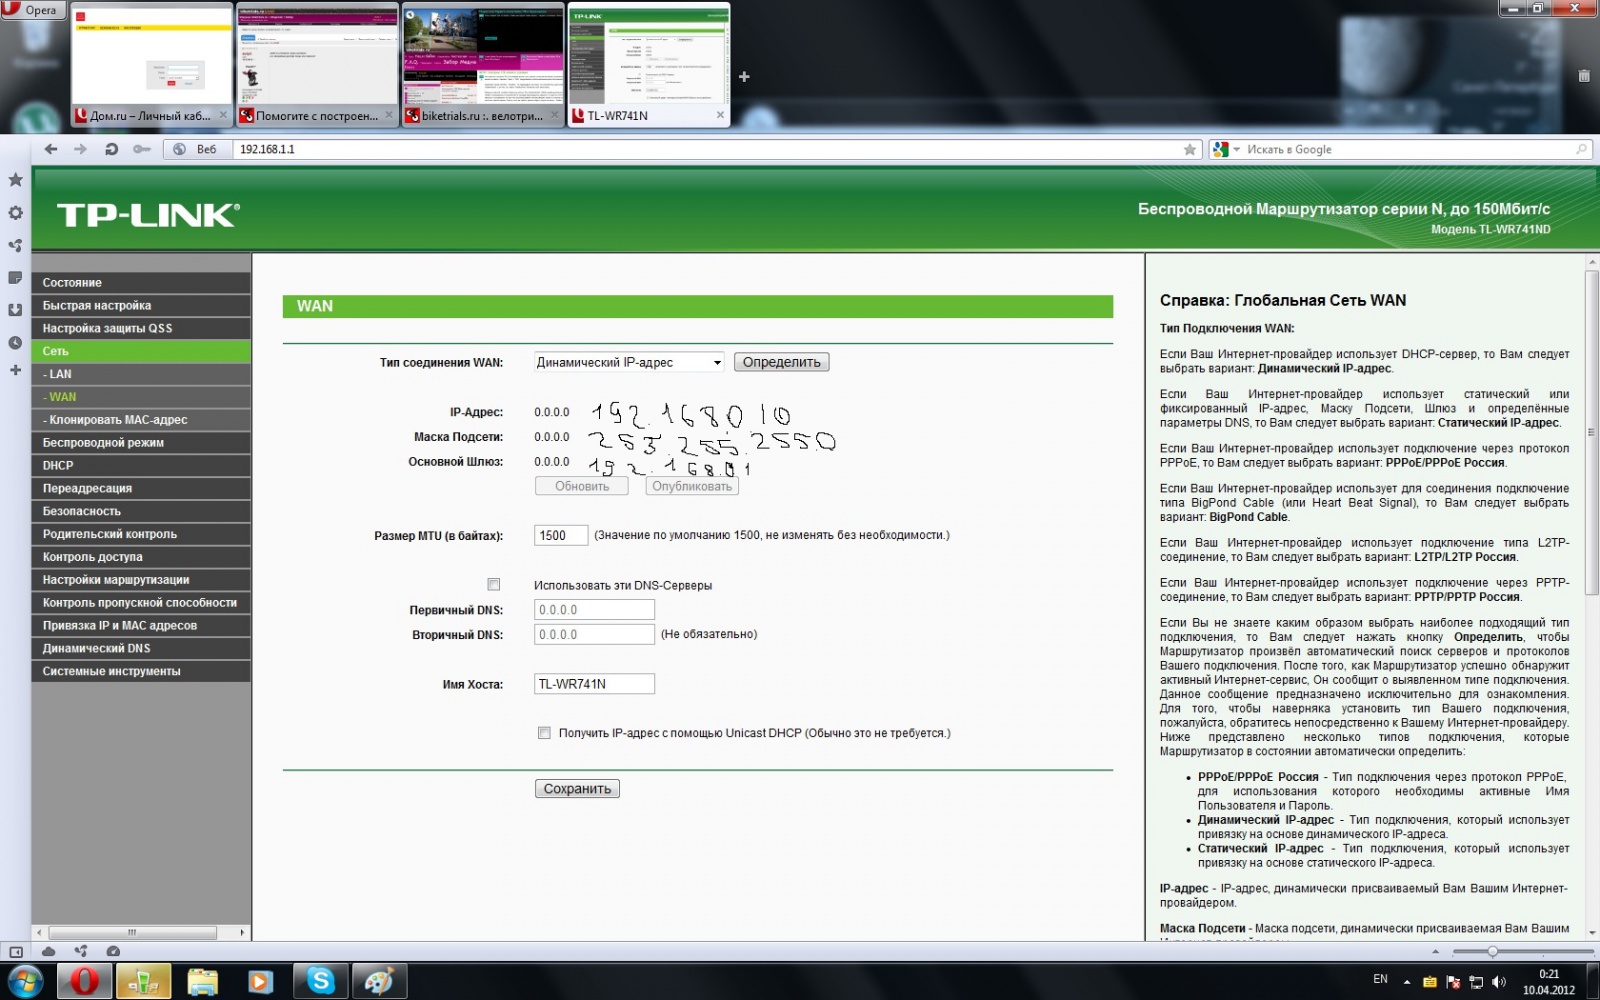Enable 'Использовать эти DNS-Серверы' checkbox
This screenshot has width=1600, height=1000.
pyautogui.click(x=493, y=584)
